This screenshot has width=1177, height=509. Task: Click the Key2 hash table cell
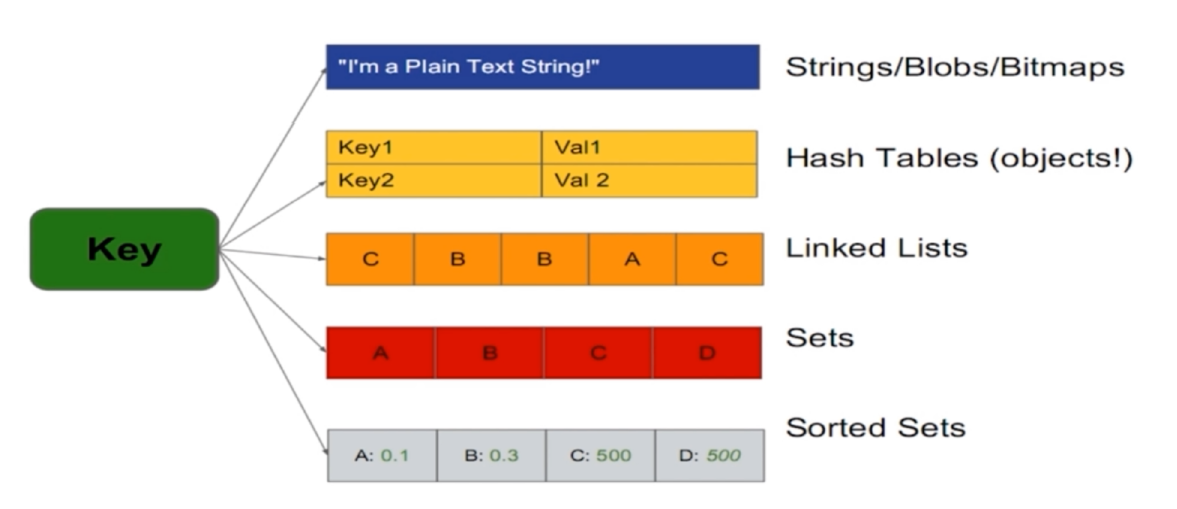coord(433,181)
